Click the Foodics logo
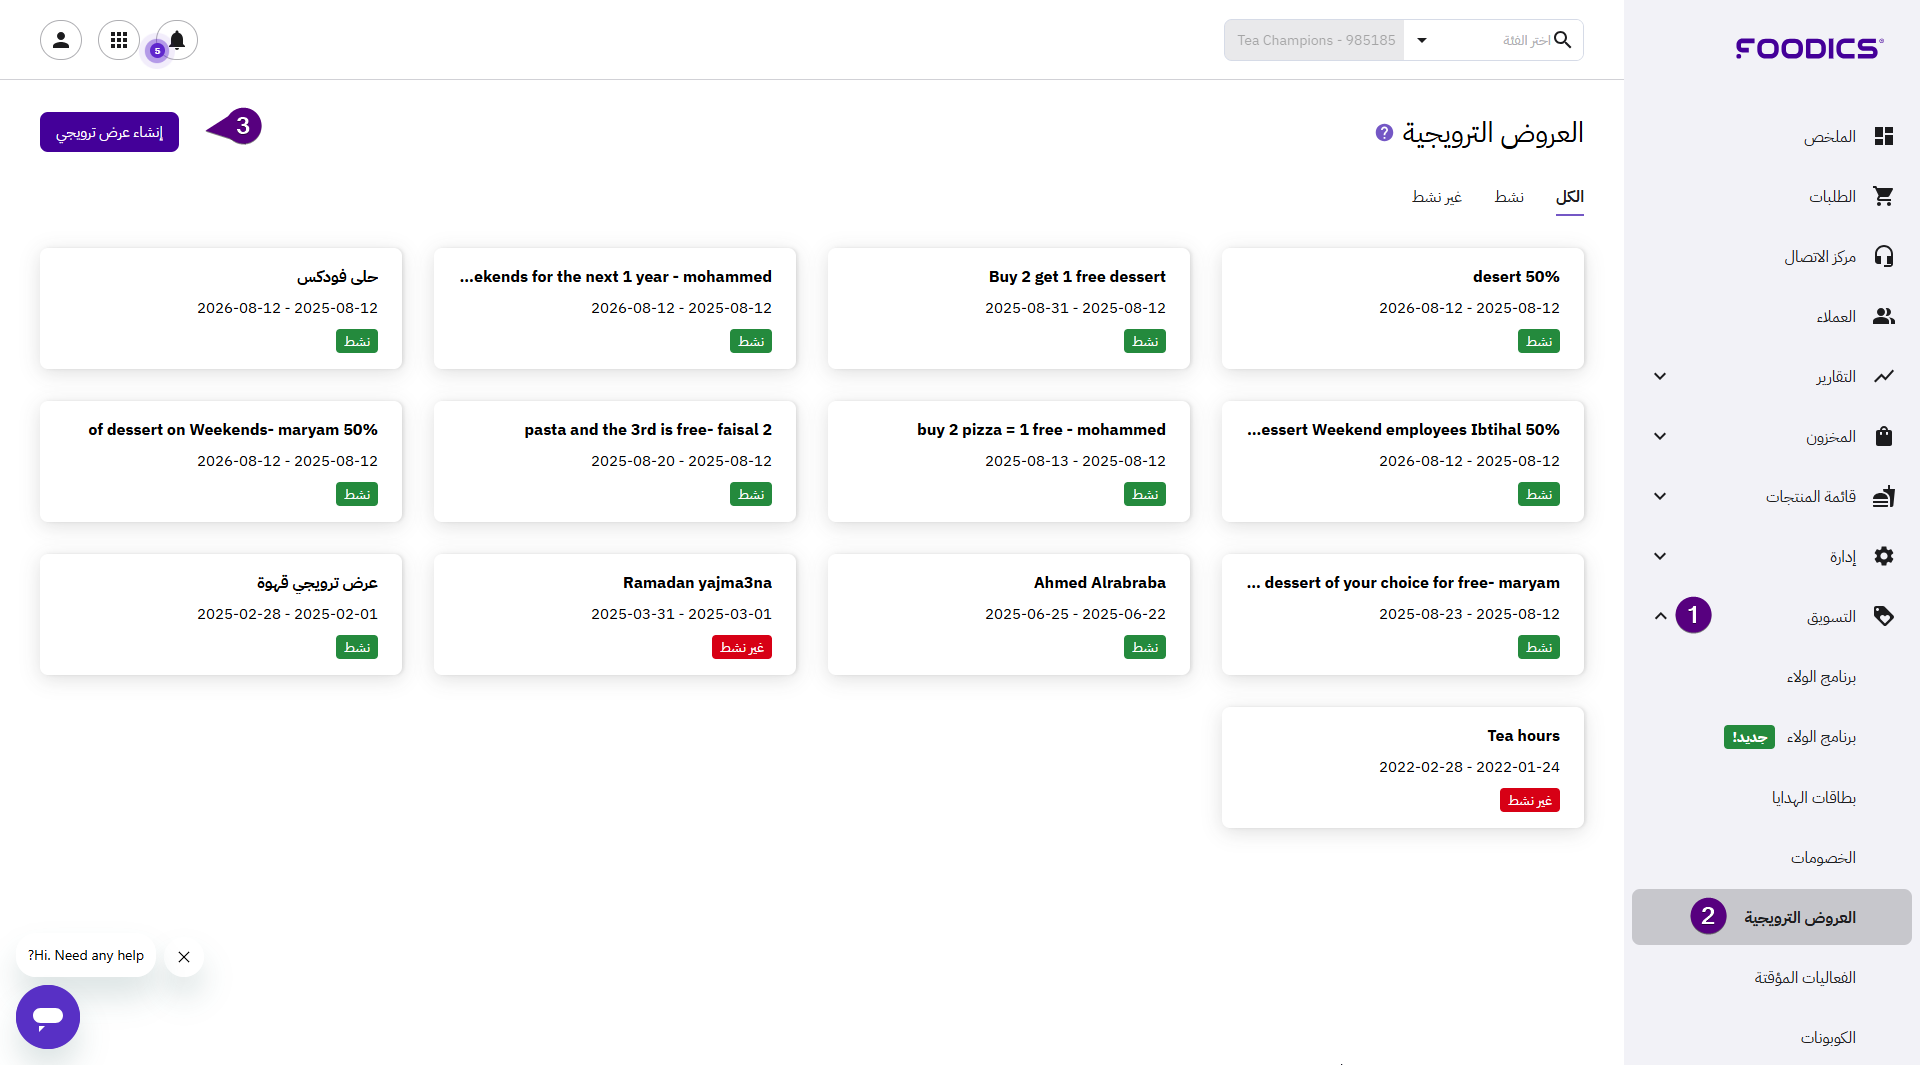The height and width of the screenshot is (1065, 1920). tap(1809, 48)
